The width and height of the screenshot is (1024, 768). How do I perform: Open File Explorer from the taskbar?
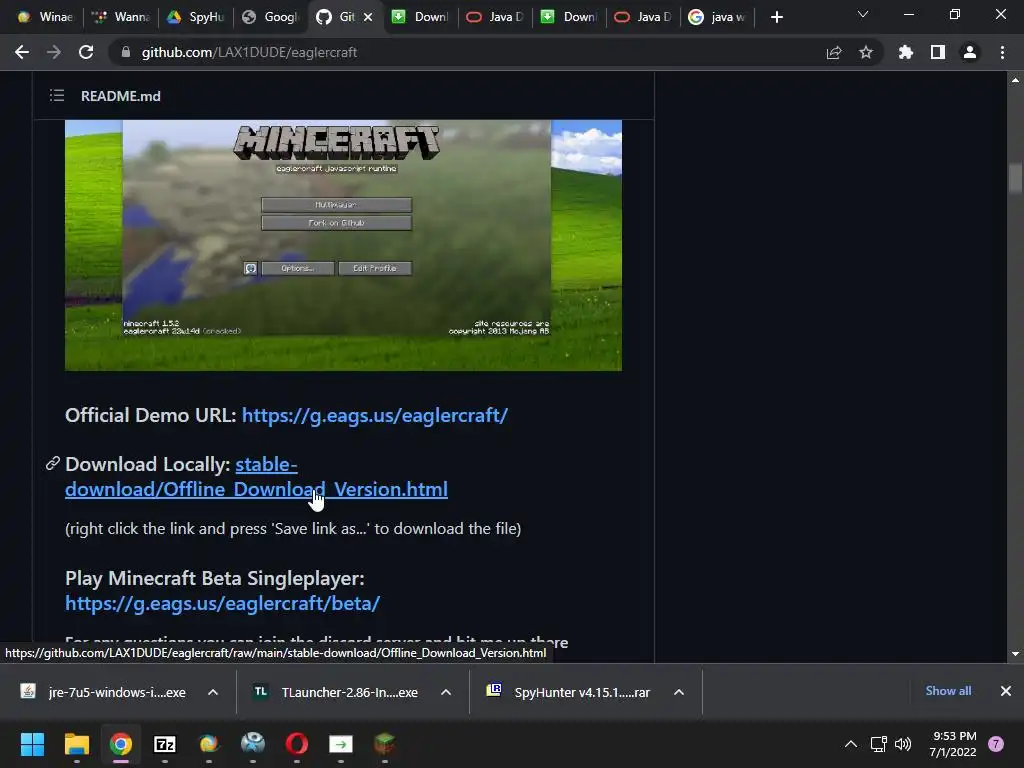click(x=76, y=744)
